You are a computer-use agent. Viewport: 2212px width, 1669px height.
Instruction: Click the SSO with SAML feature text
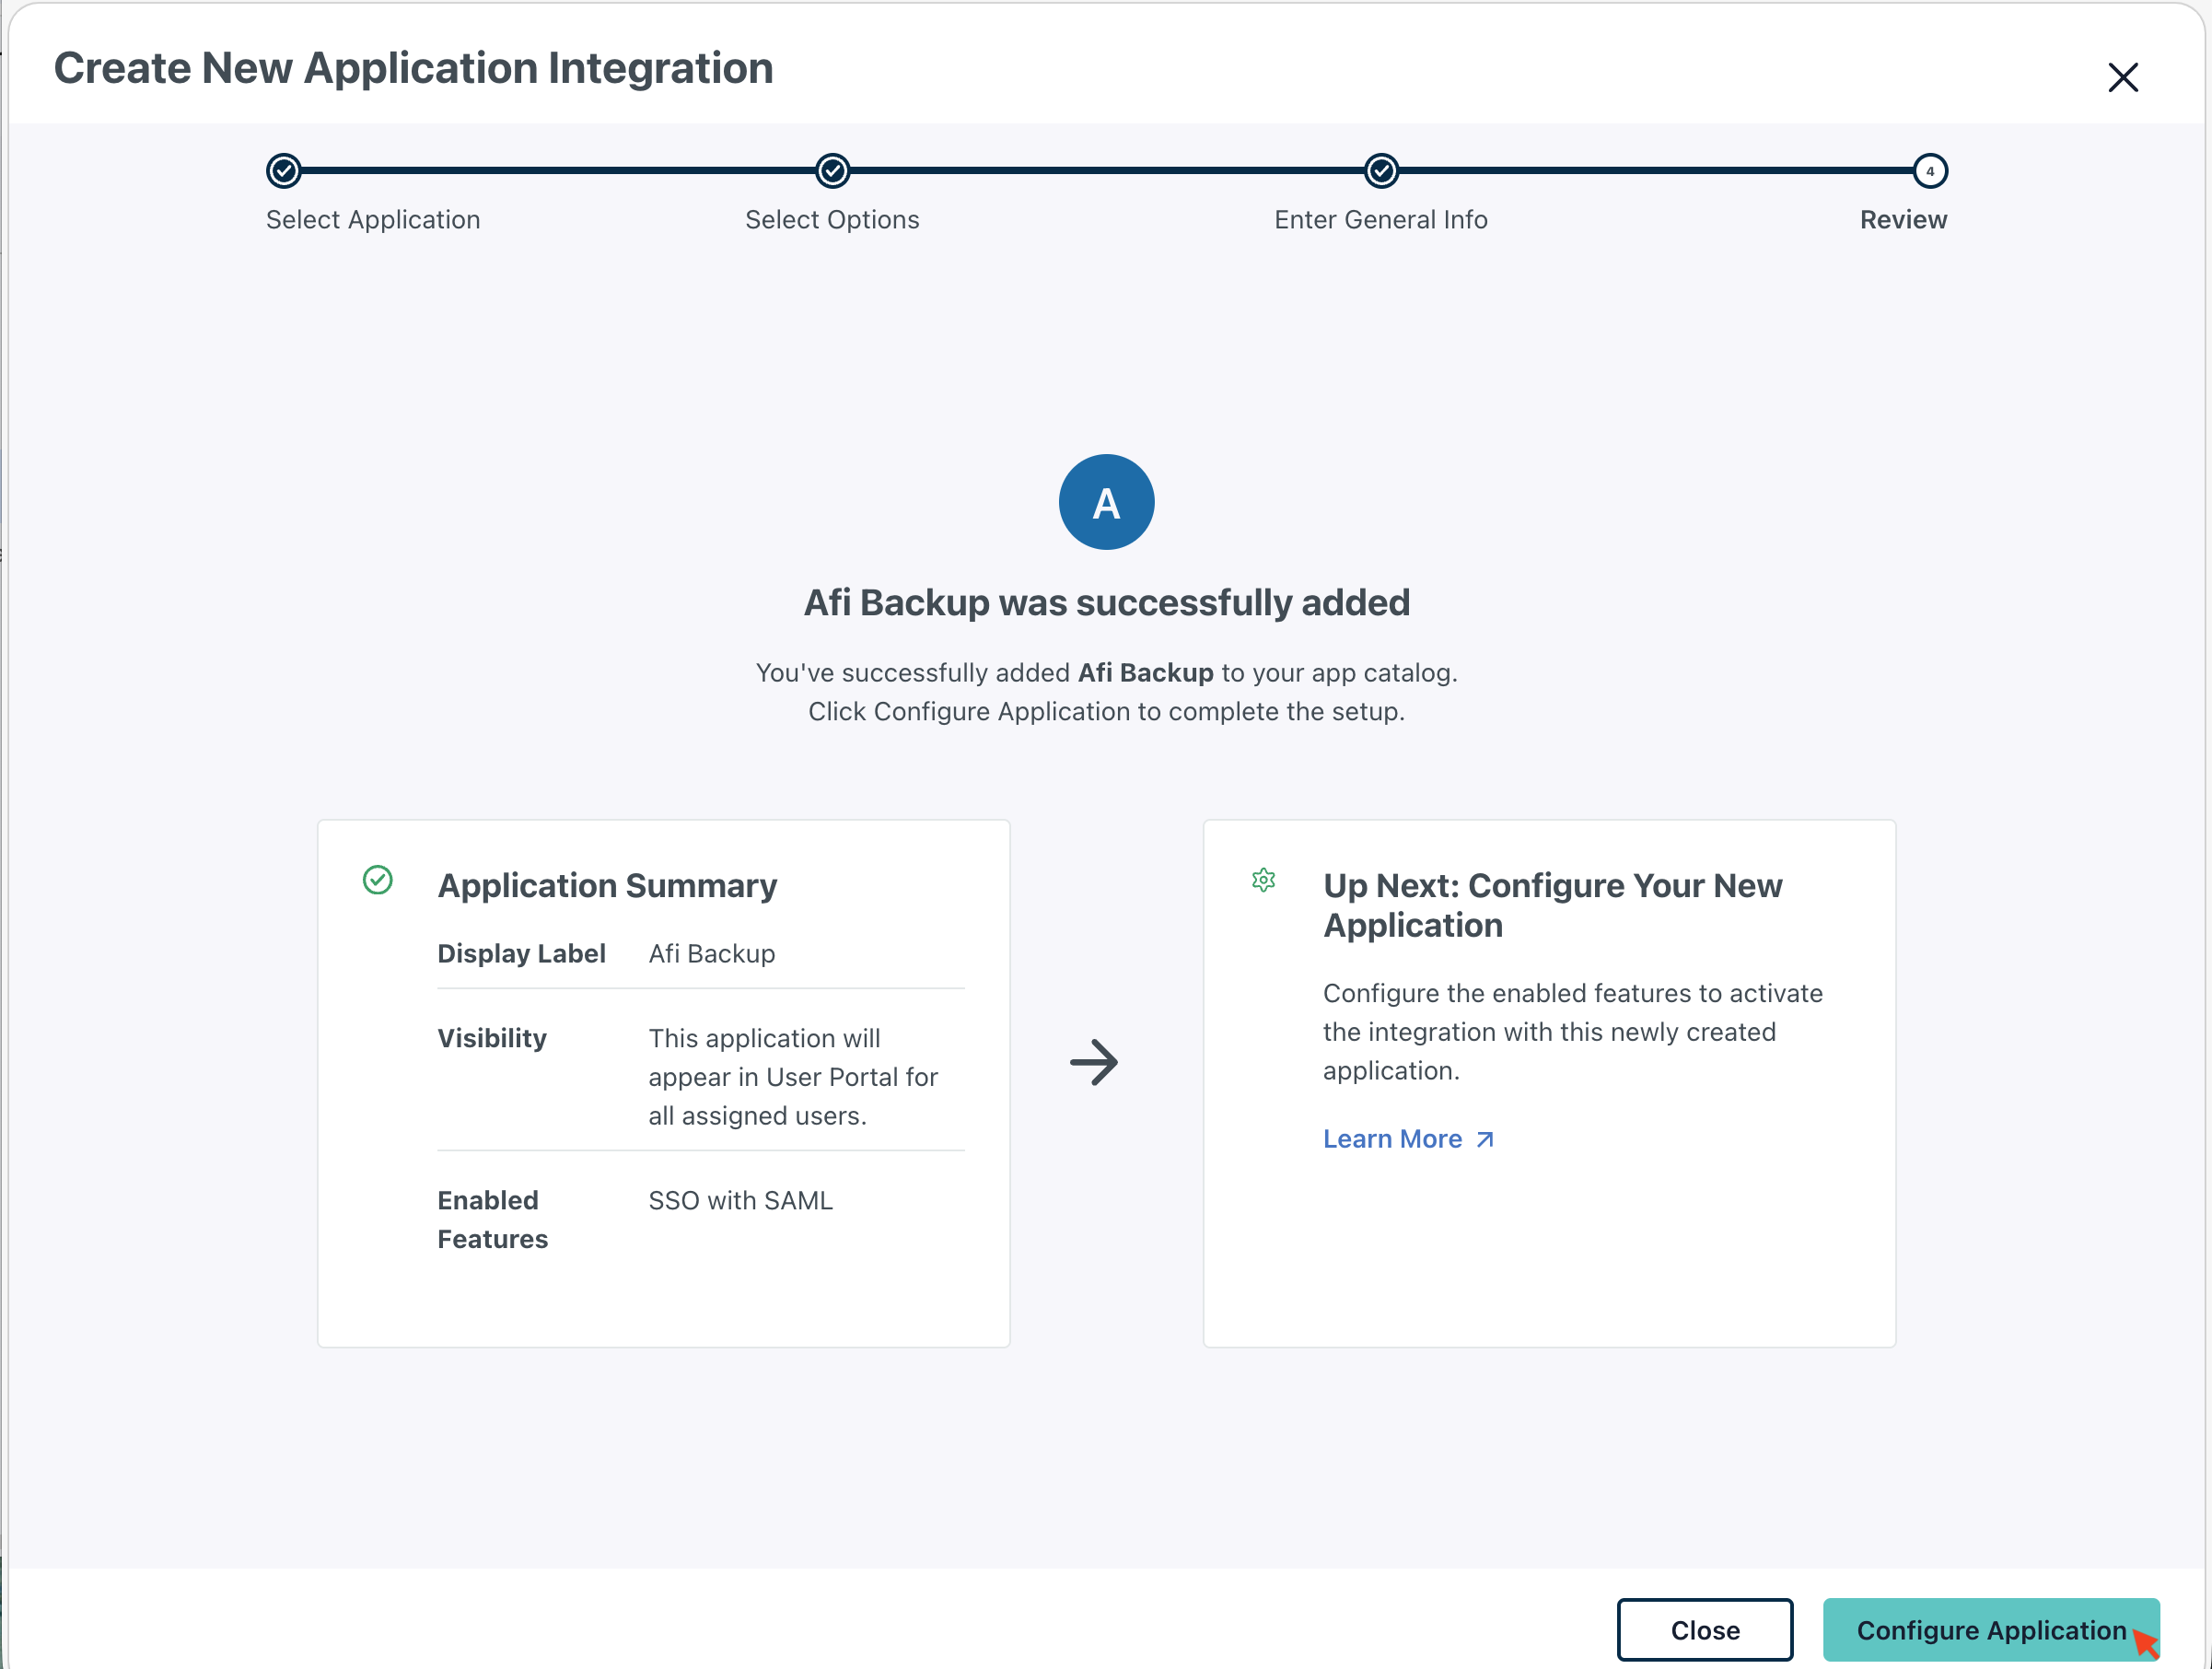point(740,1200)
